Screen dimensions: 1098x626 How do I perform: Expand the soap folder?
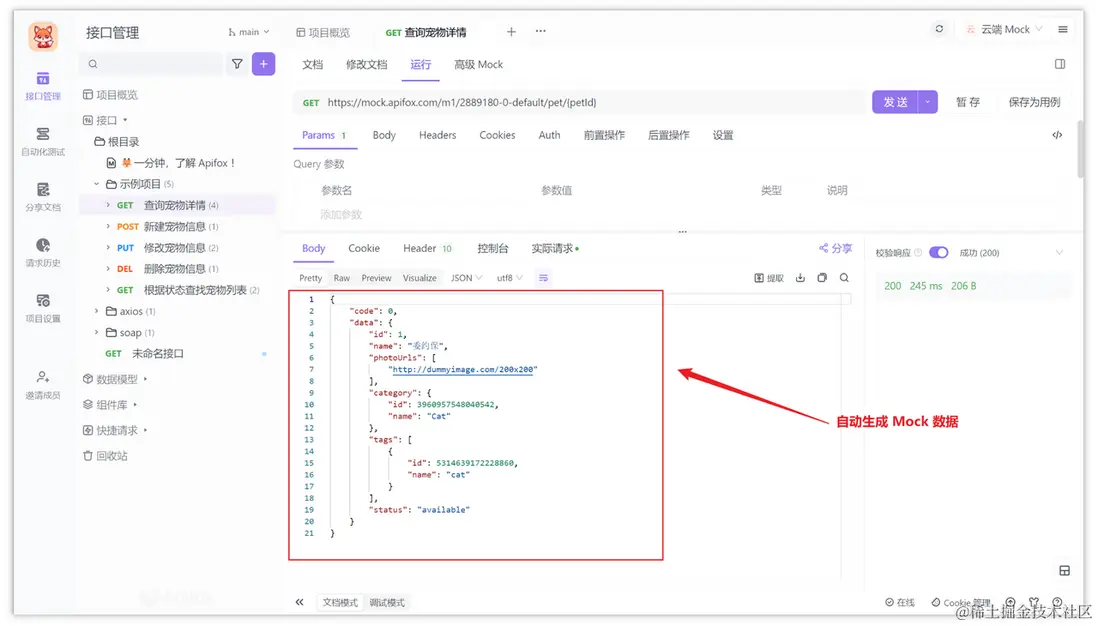click(x=97, y=333)
